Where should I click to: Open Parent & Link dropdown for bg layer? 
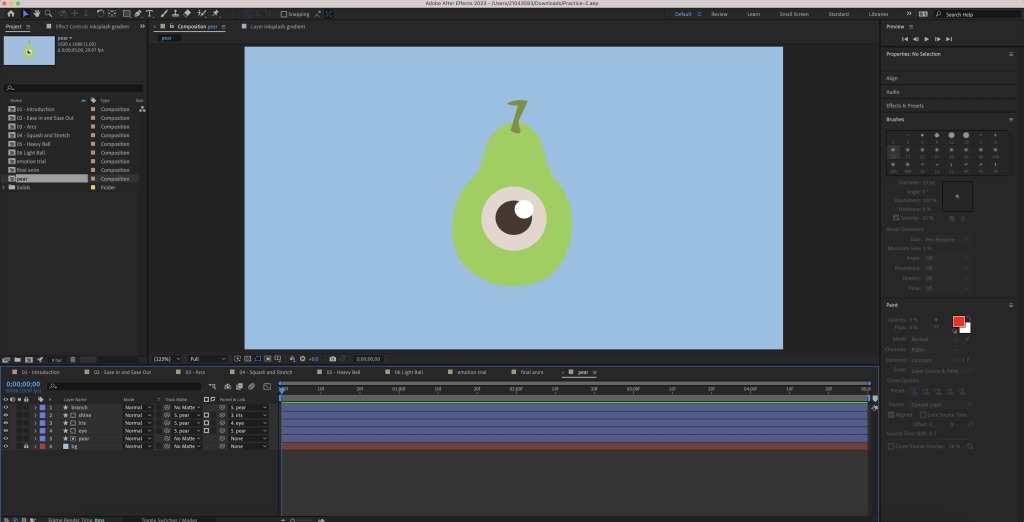point(248,446)
